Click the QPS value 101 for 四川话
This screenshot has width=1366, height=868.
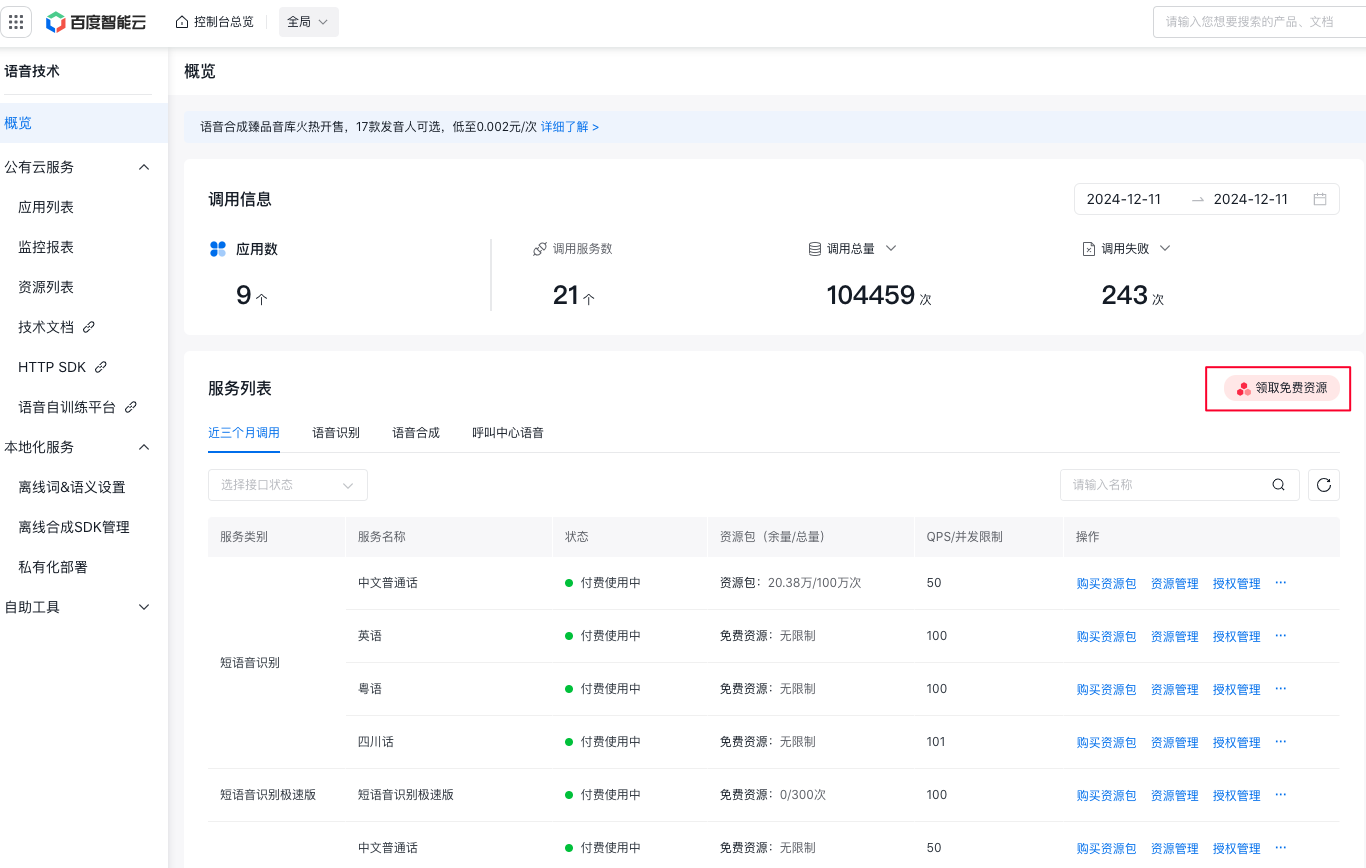pos(936,741)
